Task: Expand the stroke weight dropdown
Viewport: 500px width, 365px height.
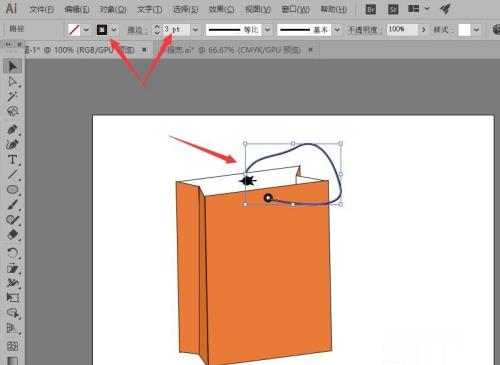Action: pyautogui.click(x=195, y=30)
